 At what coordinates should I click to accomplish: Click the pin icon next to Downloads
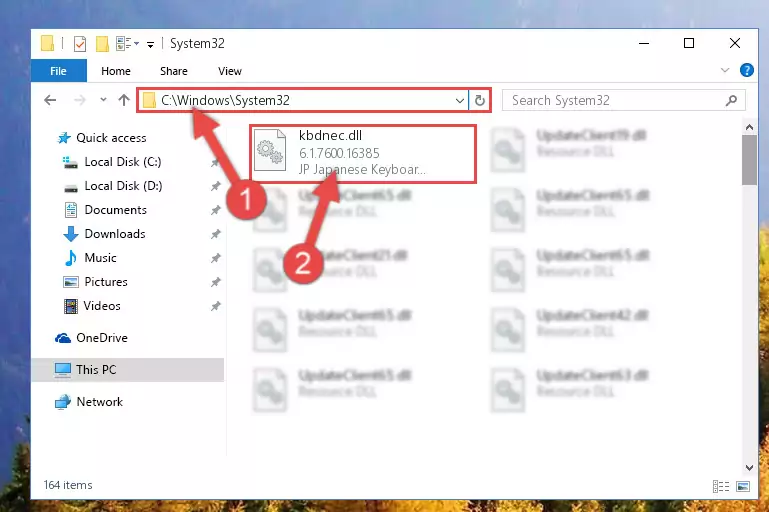(215, 234)
